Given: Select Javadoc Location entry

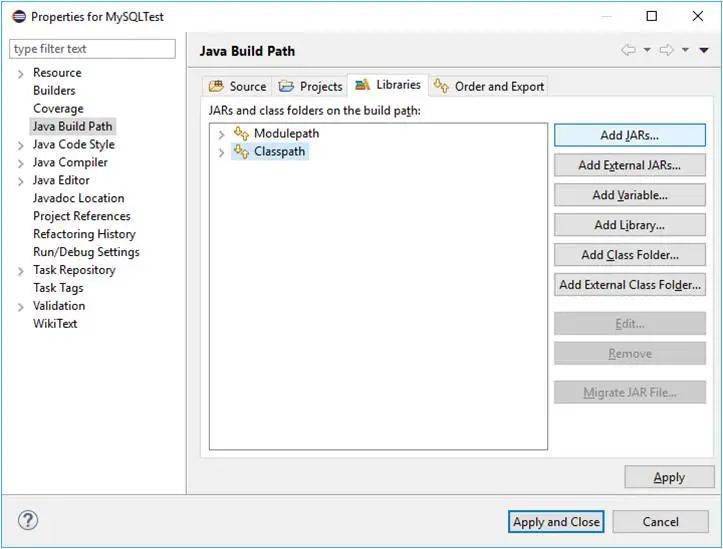Looking at the screenshot, I should click(x=78, y=198).
